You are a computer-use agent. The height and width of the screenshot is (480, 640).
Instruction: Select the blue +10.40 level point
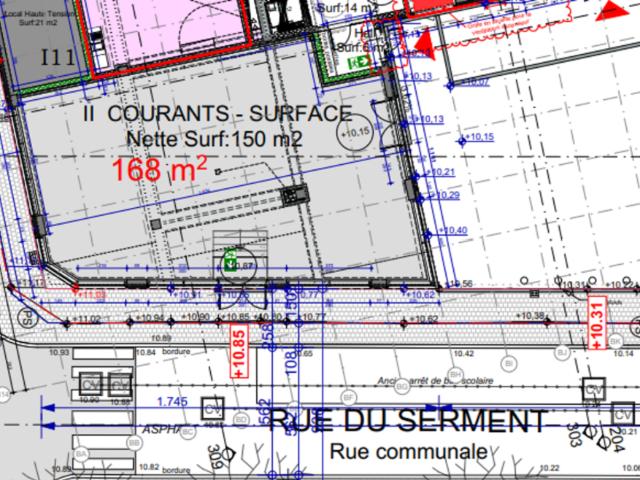pyautogui.click(x=427, y=235)
